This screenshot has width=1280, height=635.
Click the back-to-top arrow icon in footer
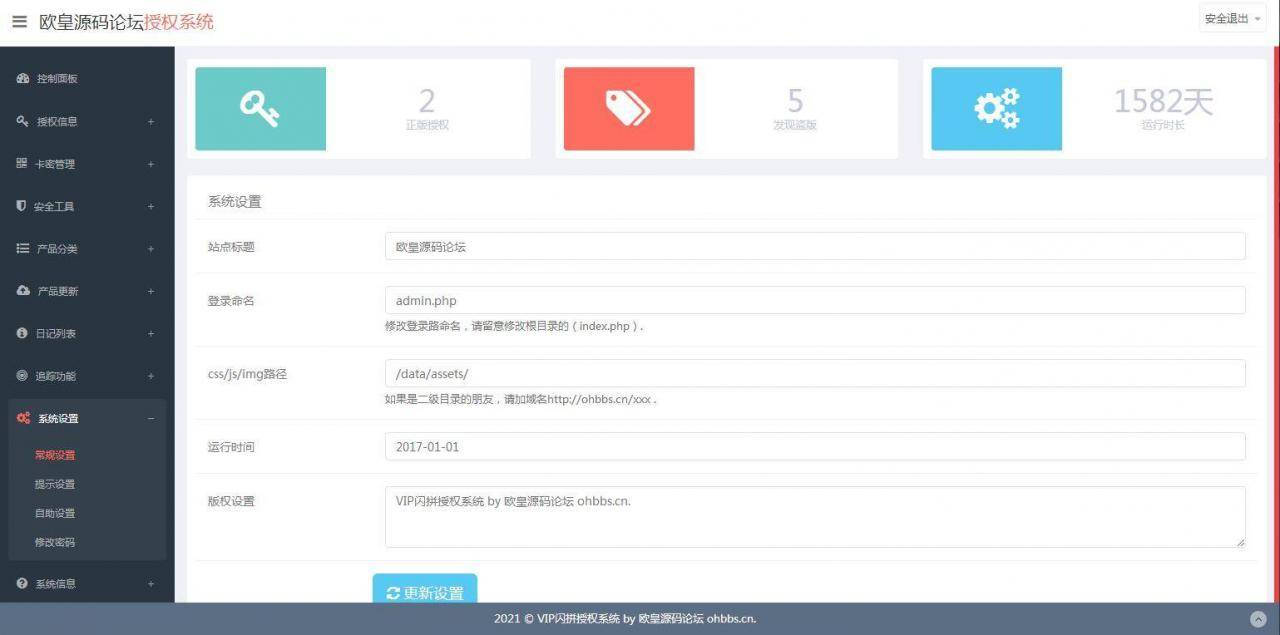click(1259, 619)
